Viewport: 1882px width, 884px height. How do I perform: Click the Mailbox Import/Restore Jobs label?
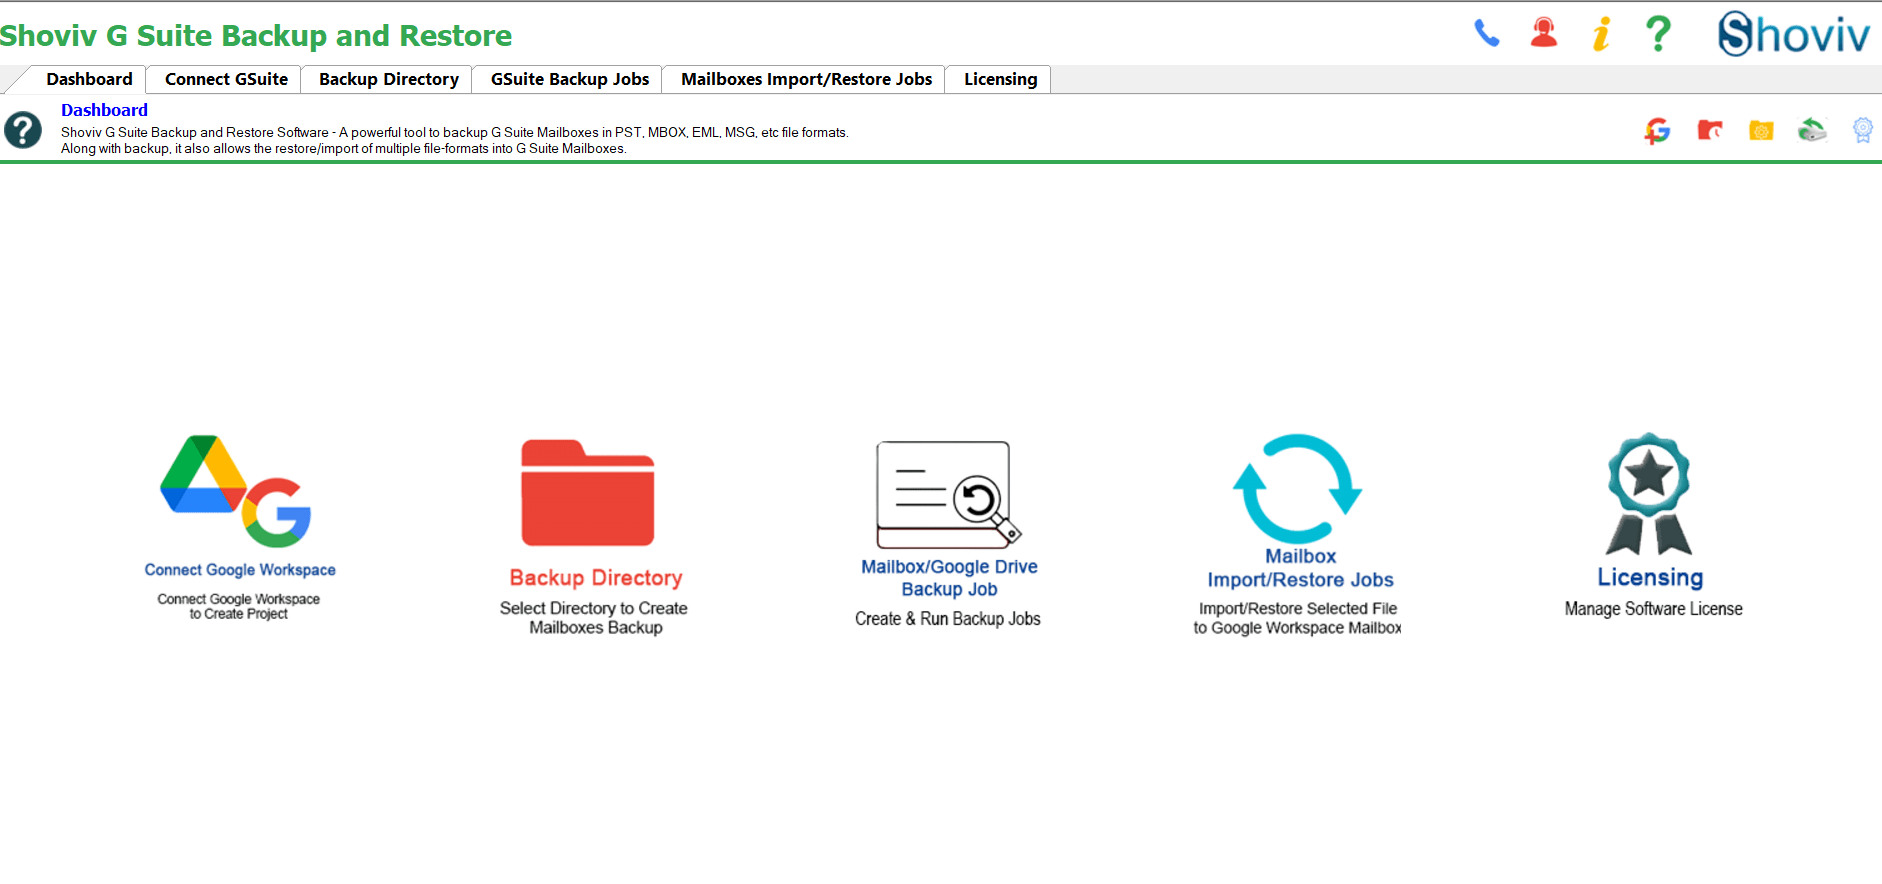1300,568
